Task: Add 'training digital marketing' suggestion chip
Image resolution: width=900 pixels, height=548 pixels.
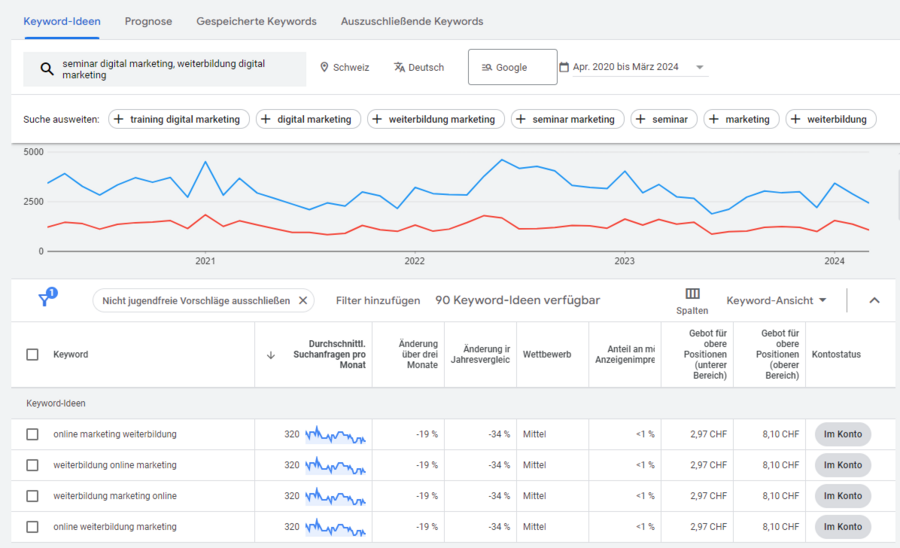Action: tap(177, 119)
